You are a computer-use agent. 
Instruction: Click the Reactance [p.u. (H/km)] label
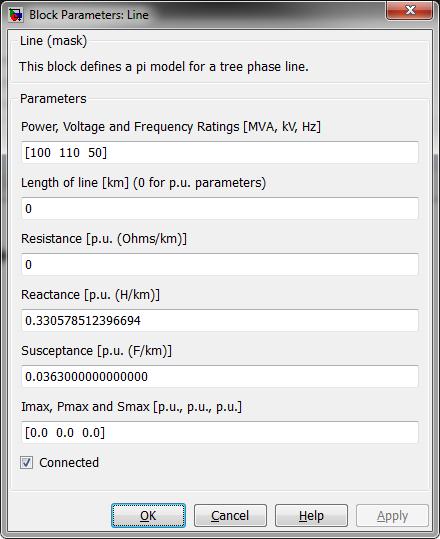[90, 295]
